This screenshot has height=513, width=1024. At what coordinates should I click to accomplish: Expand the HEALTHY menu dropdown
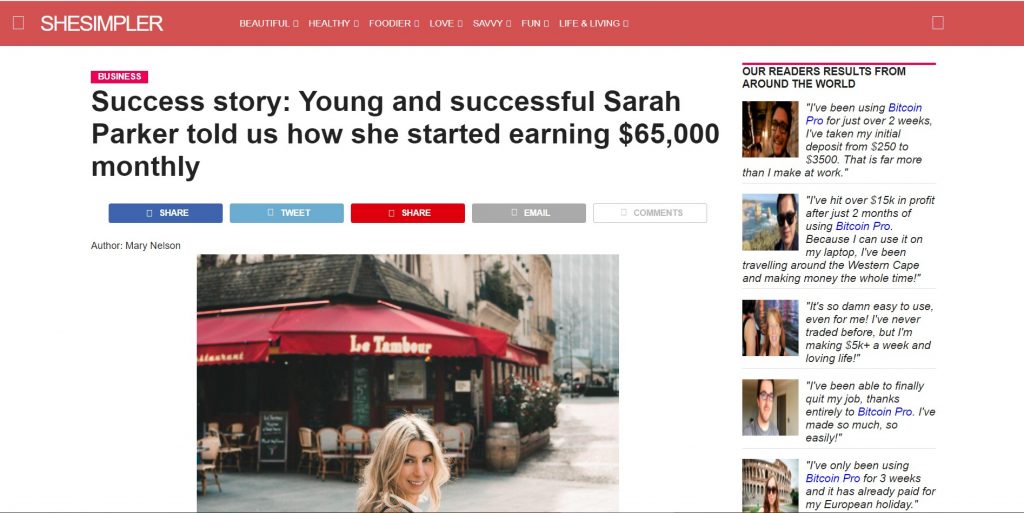coord(333,23)
